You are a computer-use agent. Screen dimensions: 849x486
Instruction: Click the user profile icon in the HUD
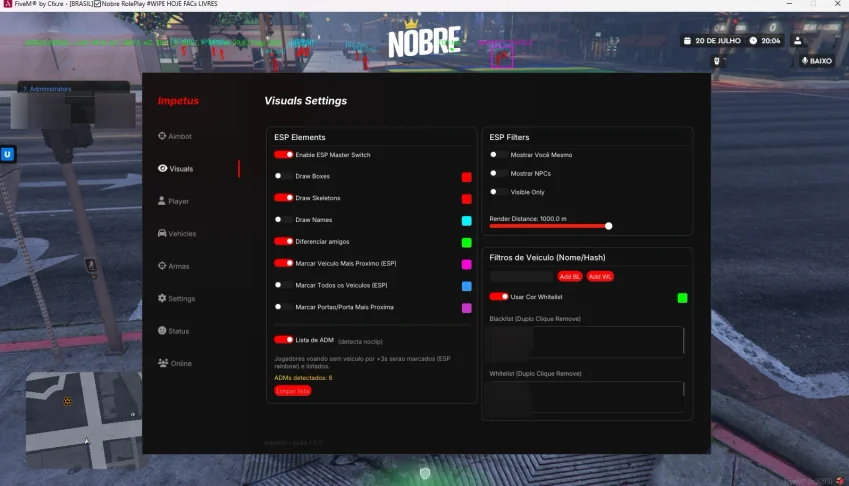[798, 41]
